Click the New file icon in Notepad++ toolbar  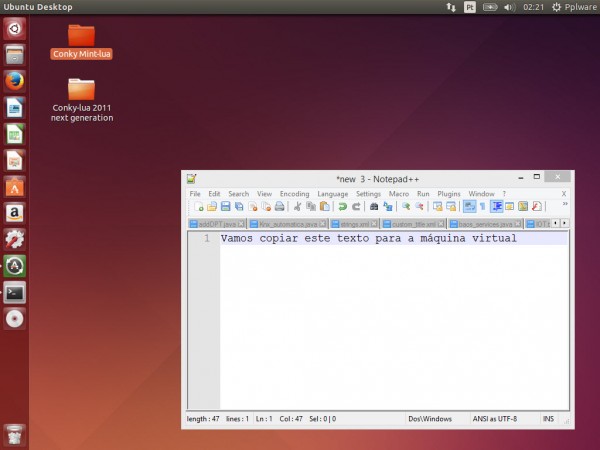coord(199,207)
